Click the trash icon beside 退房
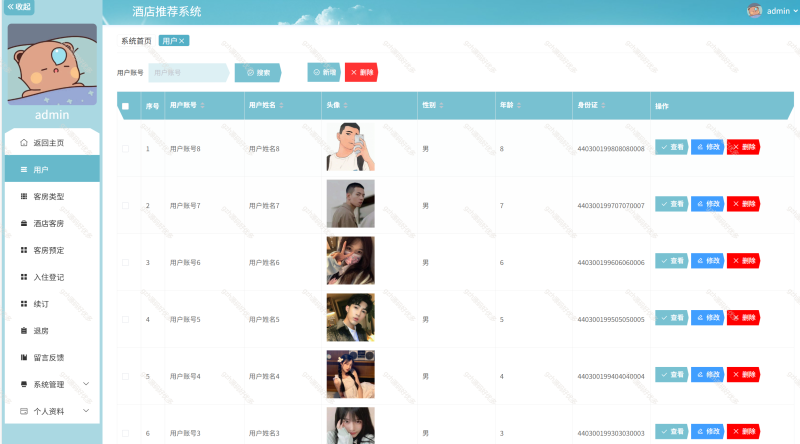 (x=24, y=330)
